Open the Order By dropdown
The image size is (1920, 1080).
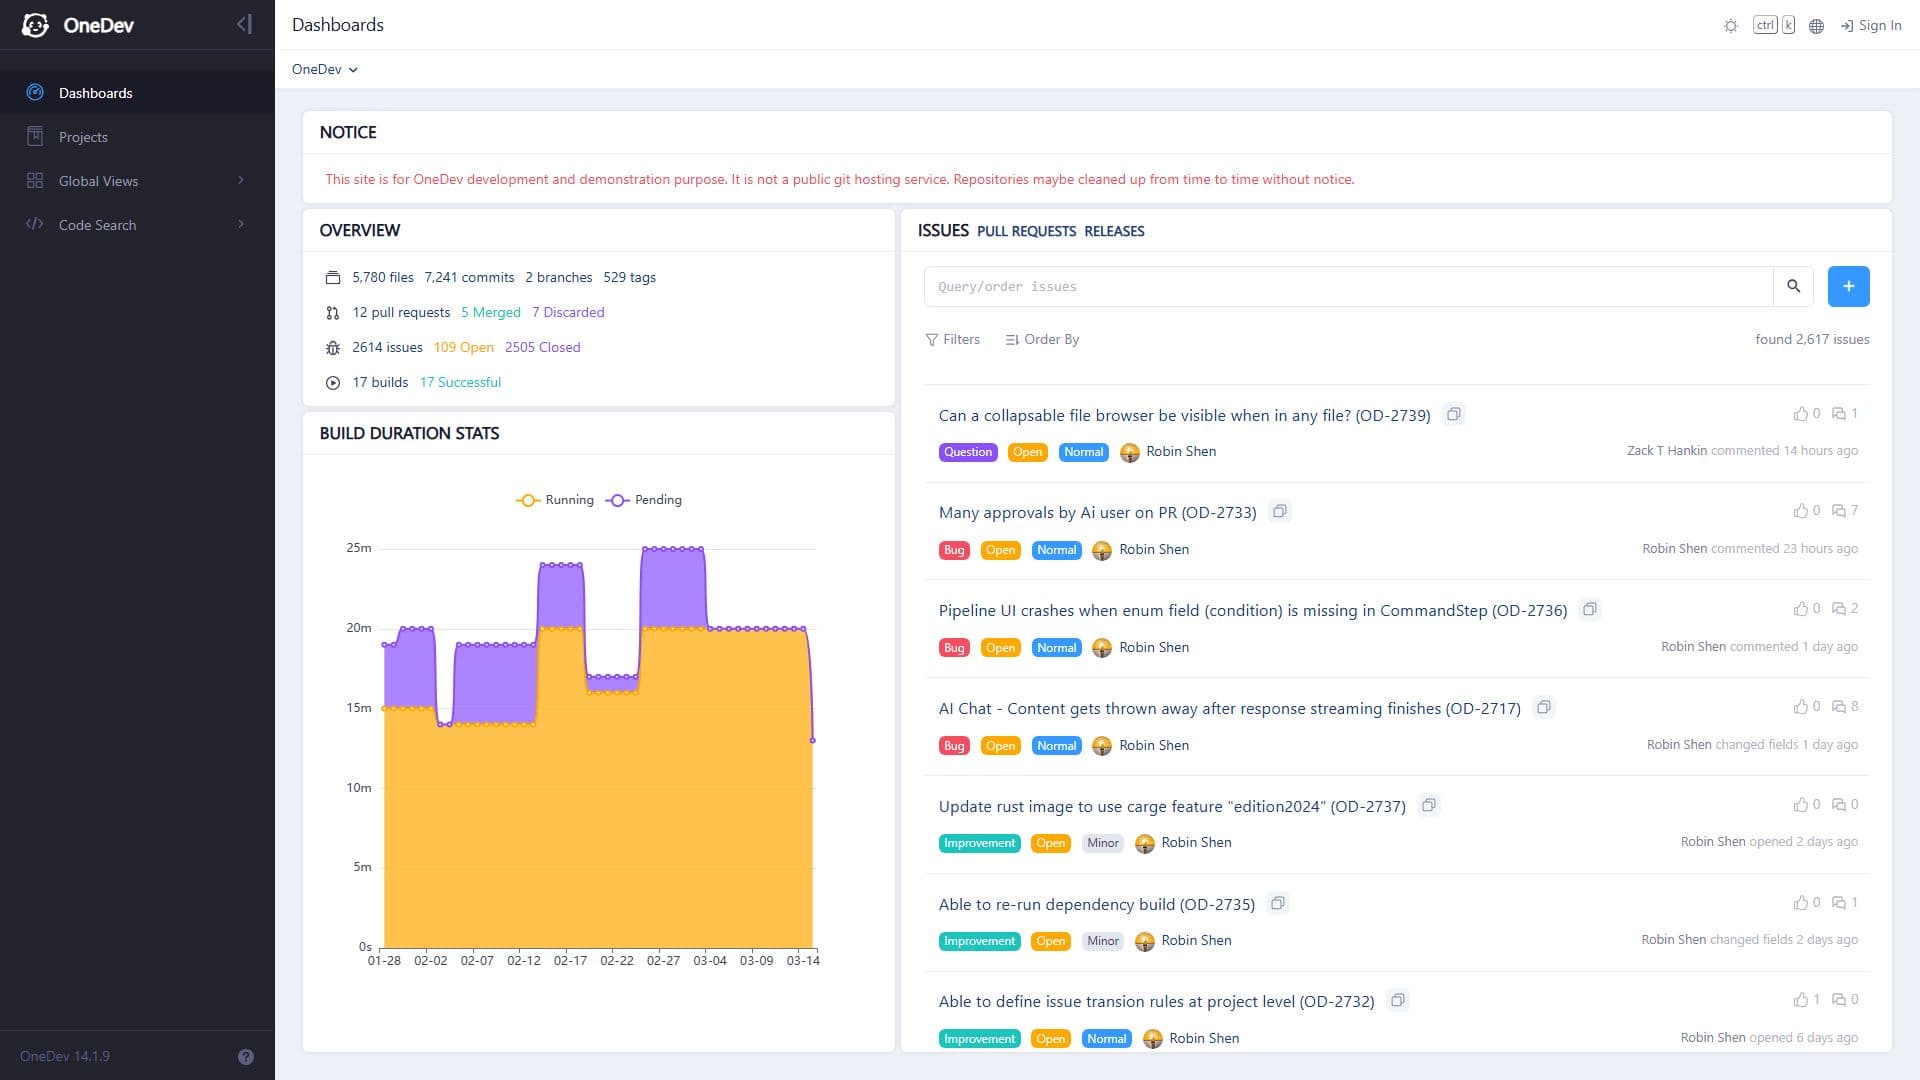pyautogui.click(x=1042, y=339)
